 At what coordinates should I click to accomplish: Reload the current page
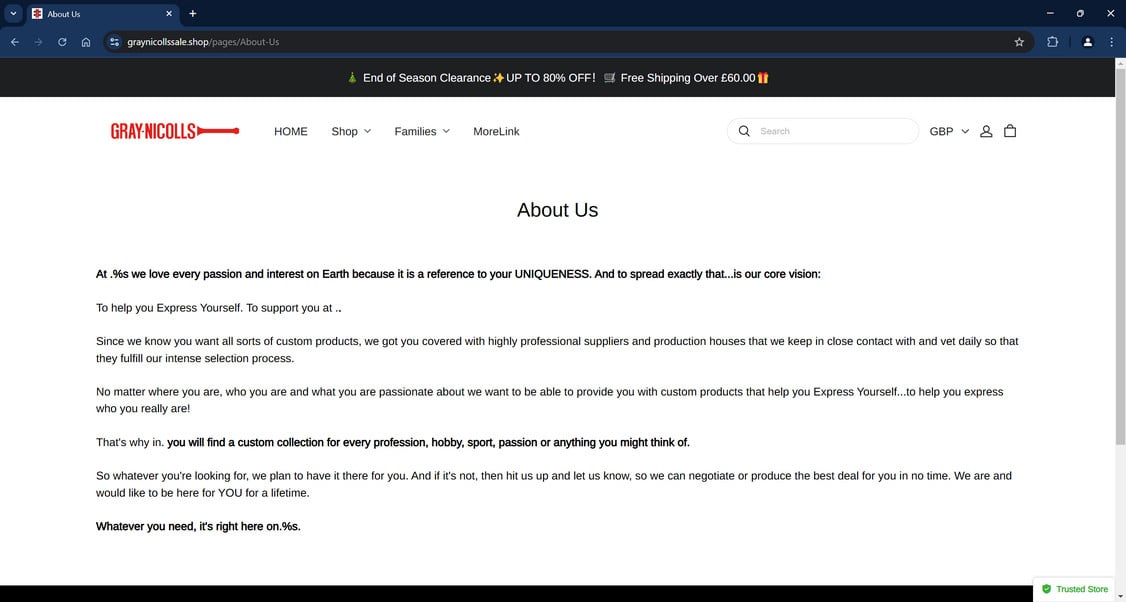(x=62, y=42)
